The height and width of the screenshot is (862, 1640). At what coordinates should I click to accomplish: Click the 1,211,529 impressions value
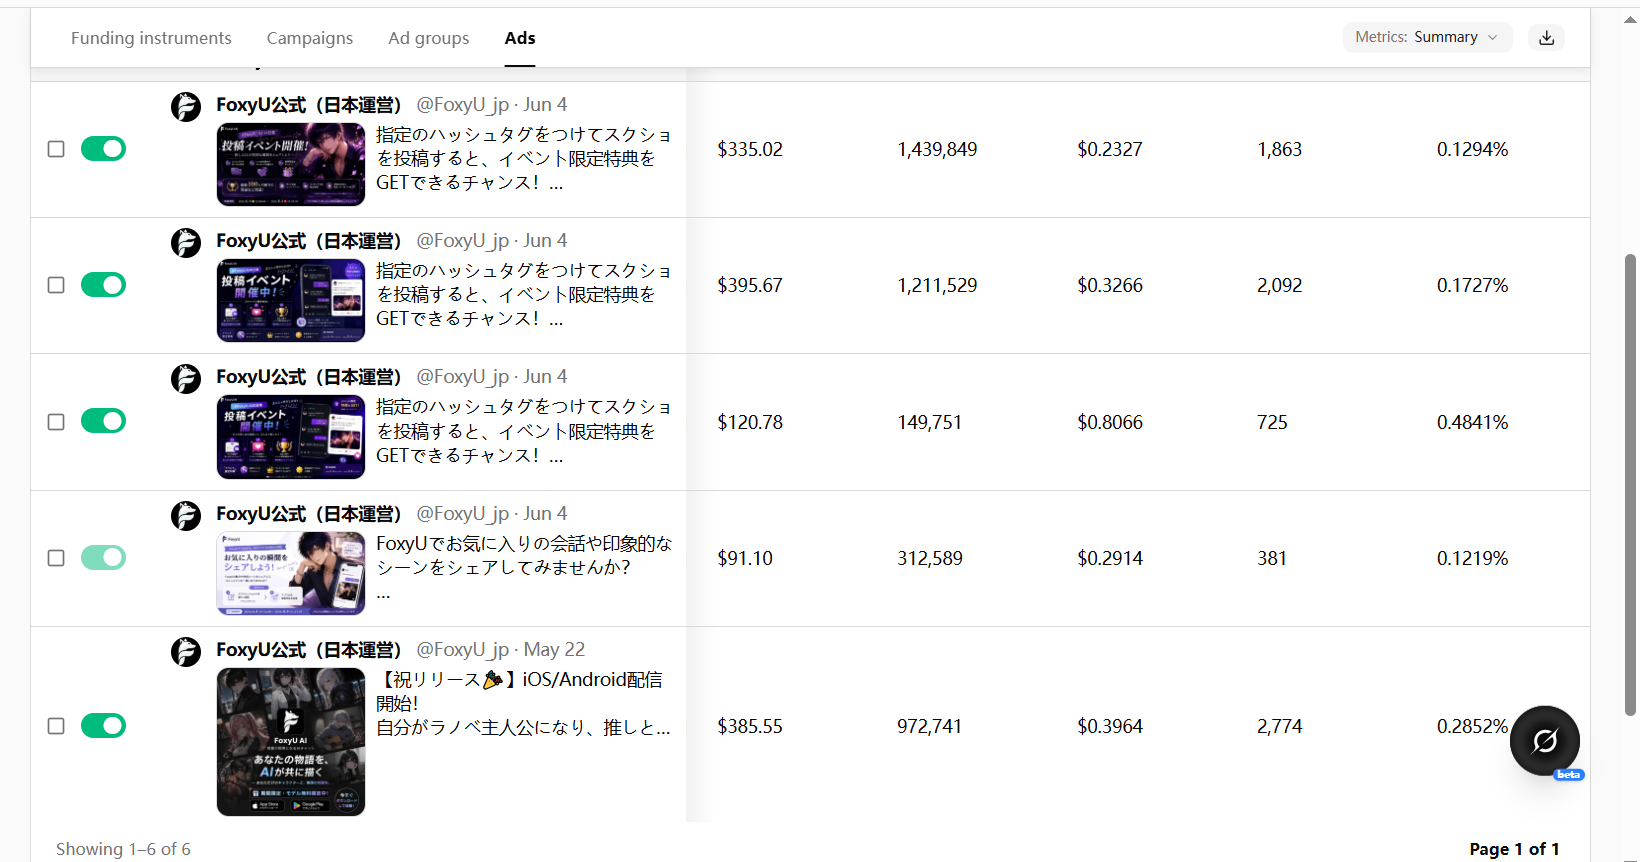937,285
